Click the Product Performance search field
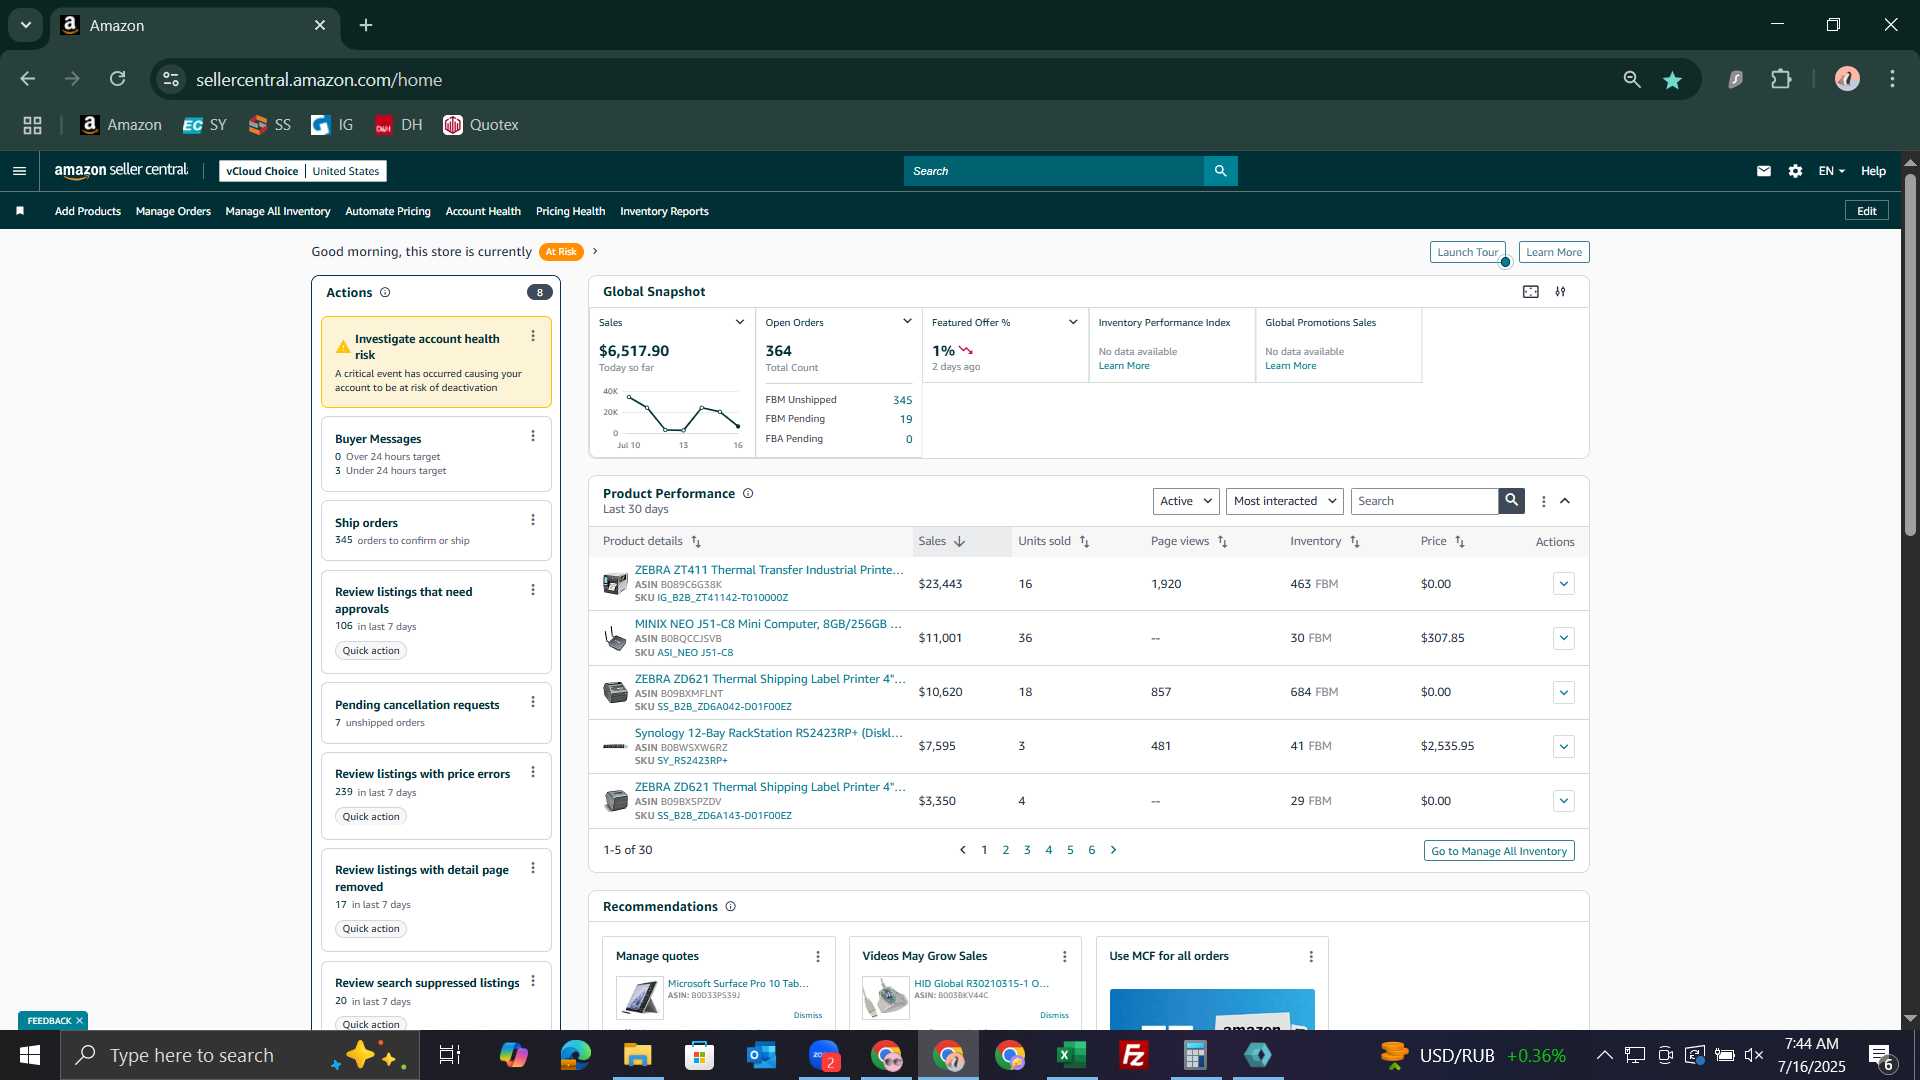The height and width of the screenshot is (1080, 1920). point(1424,501)
